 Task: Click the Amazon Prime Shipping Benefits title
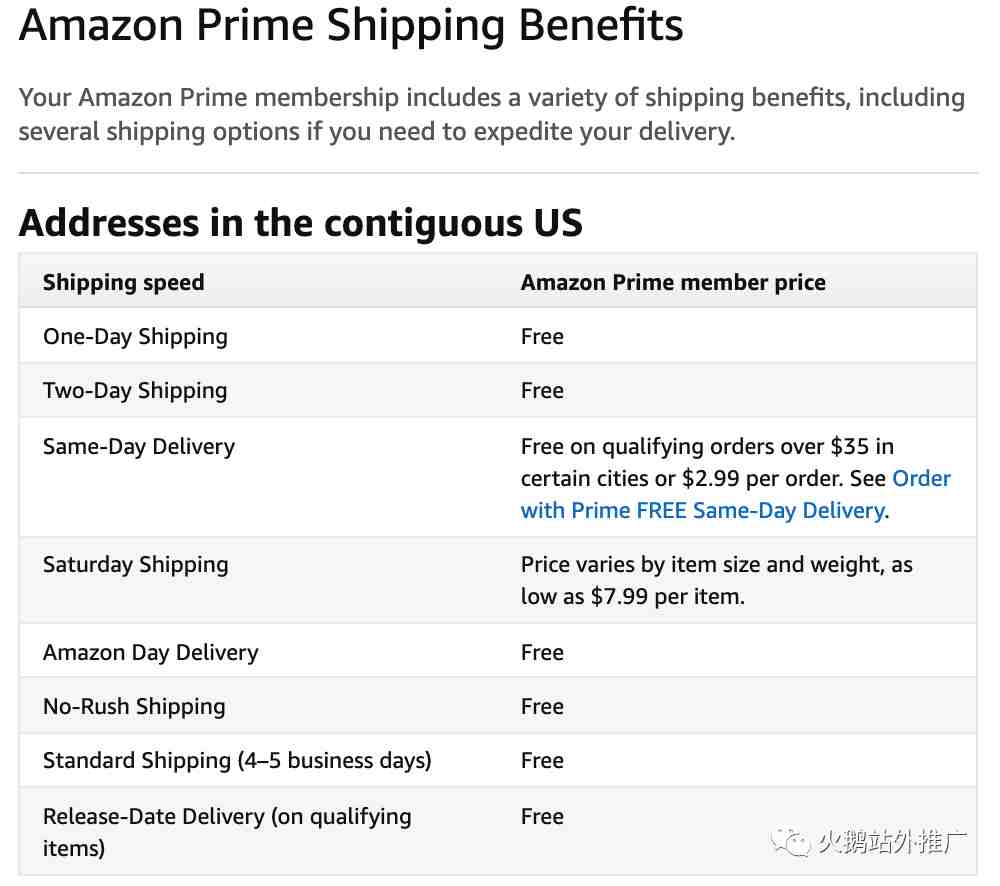pos(351,24)
